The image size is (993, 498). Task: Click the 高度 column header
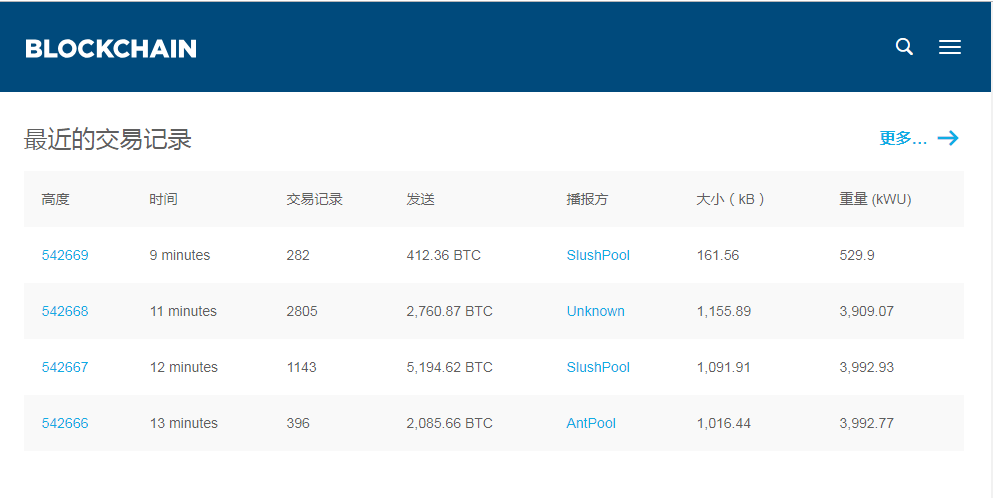56,199
